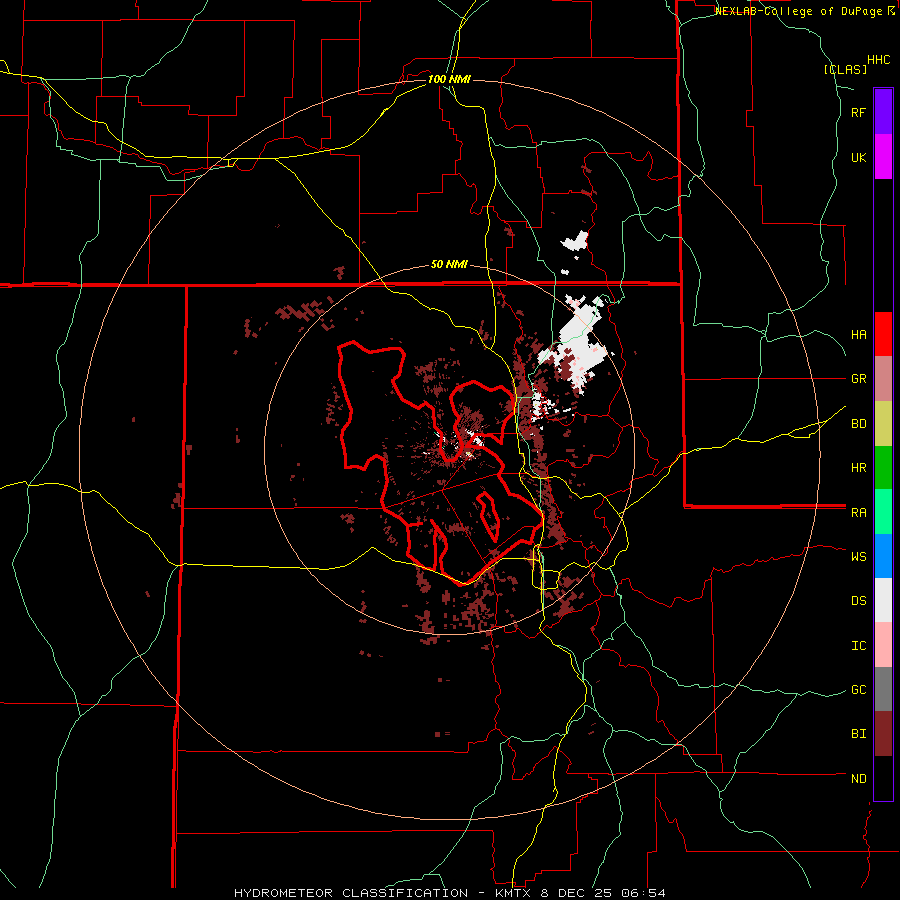
Task: Click the blue WS legend swatch
Action: pos(883,556)
